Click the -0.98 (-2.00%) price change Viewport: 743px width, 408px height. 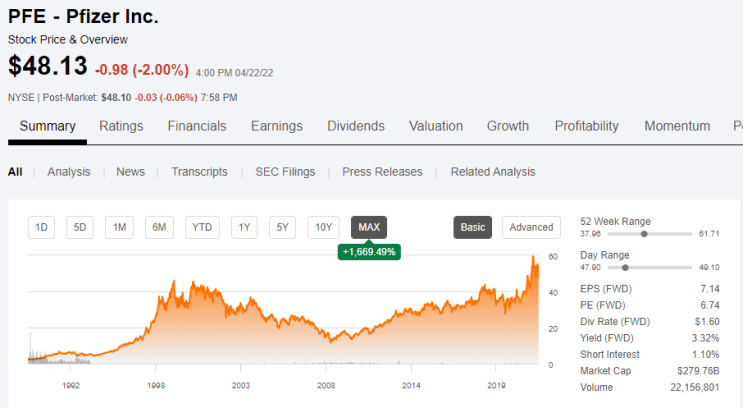(142, 70)
